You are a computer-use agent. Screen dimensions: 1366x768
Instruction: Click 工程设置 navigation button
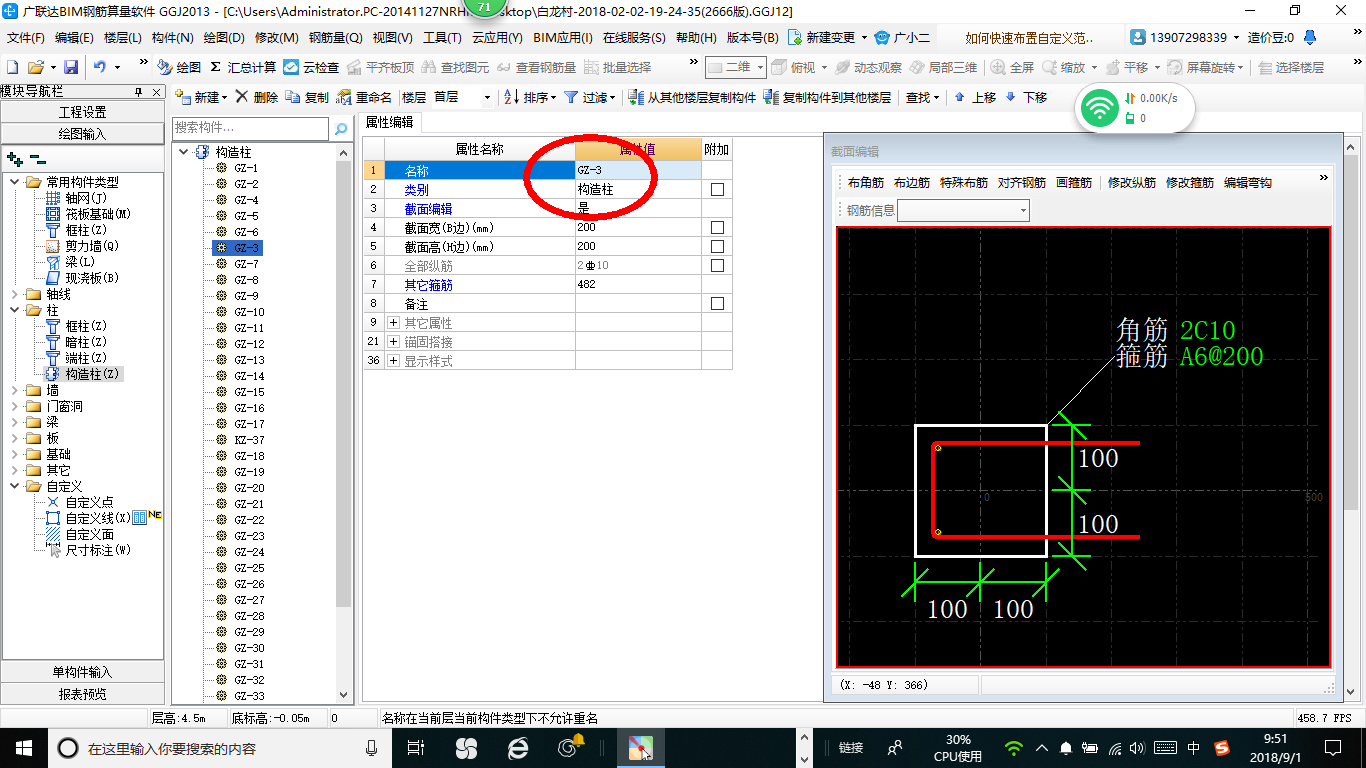83,112
